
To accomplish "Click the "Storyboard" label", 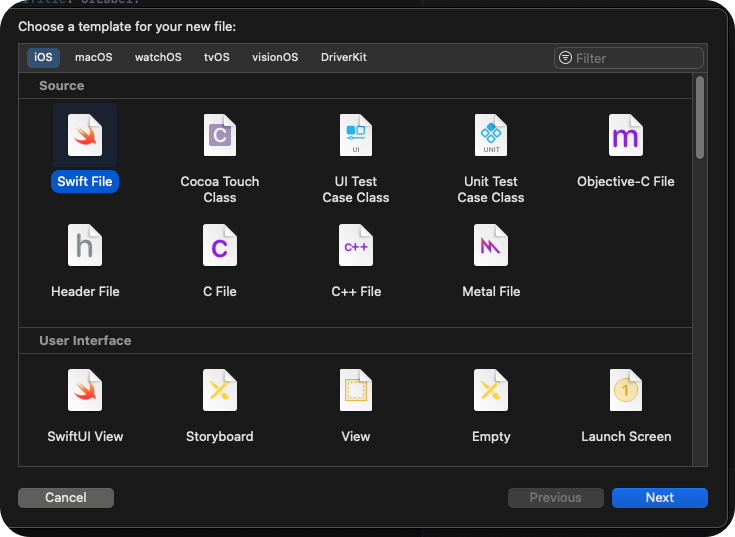I will point(220,436).
